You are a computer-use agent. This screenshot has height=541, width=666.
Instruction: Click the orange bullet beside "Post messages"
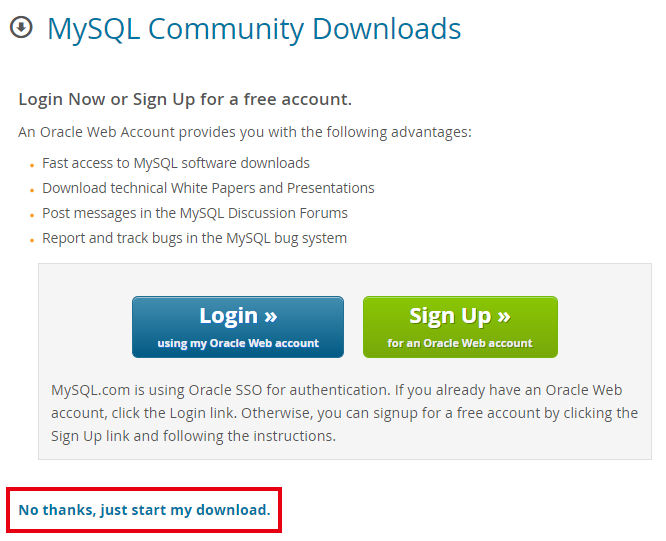(32, 215)
